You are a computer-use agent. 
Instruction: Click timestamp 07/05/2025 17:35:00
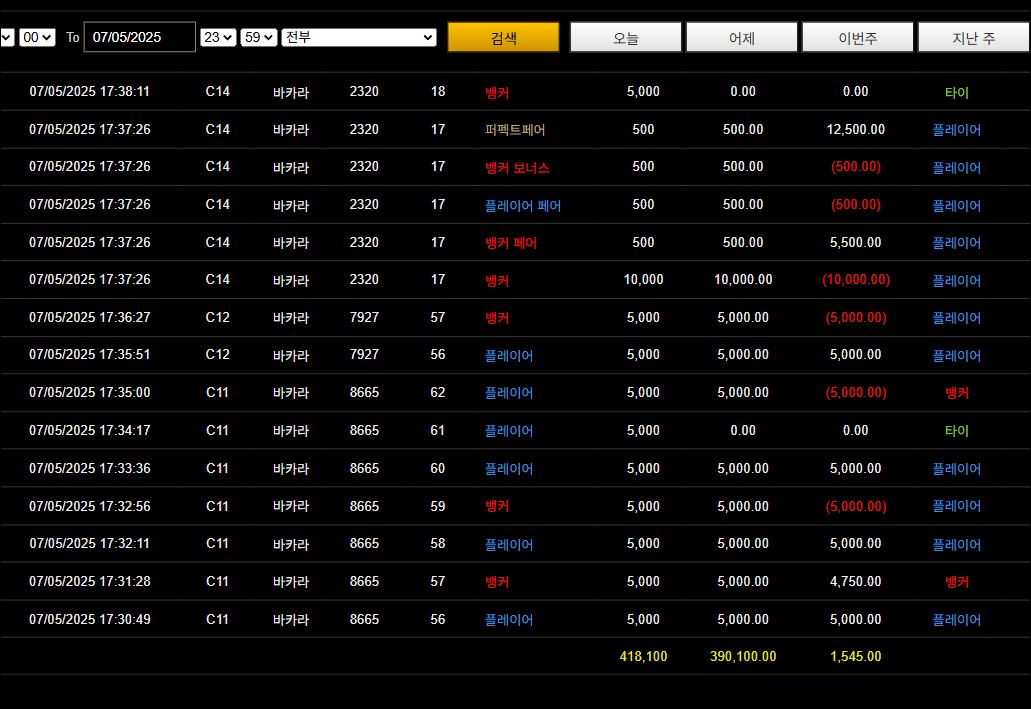coord(89,393)
